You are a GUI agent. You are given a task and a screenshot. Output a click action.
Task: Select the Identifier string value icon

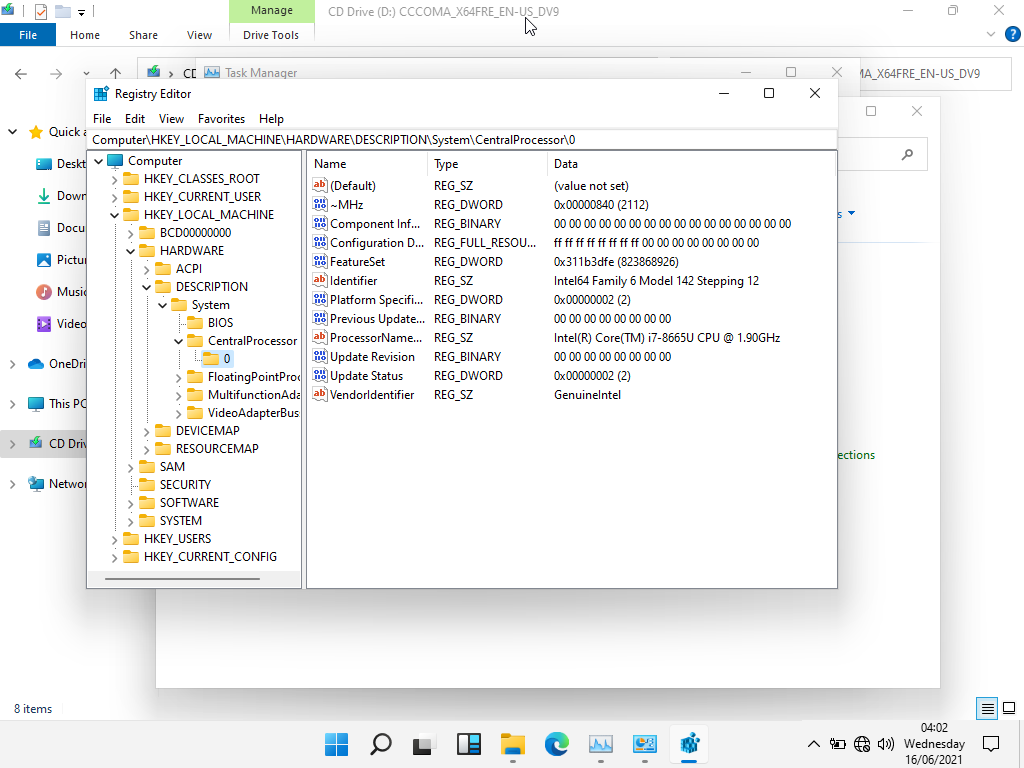(319, 280)
